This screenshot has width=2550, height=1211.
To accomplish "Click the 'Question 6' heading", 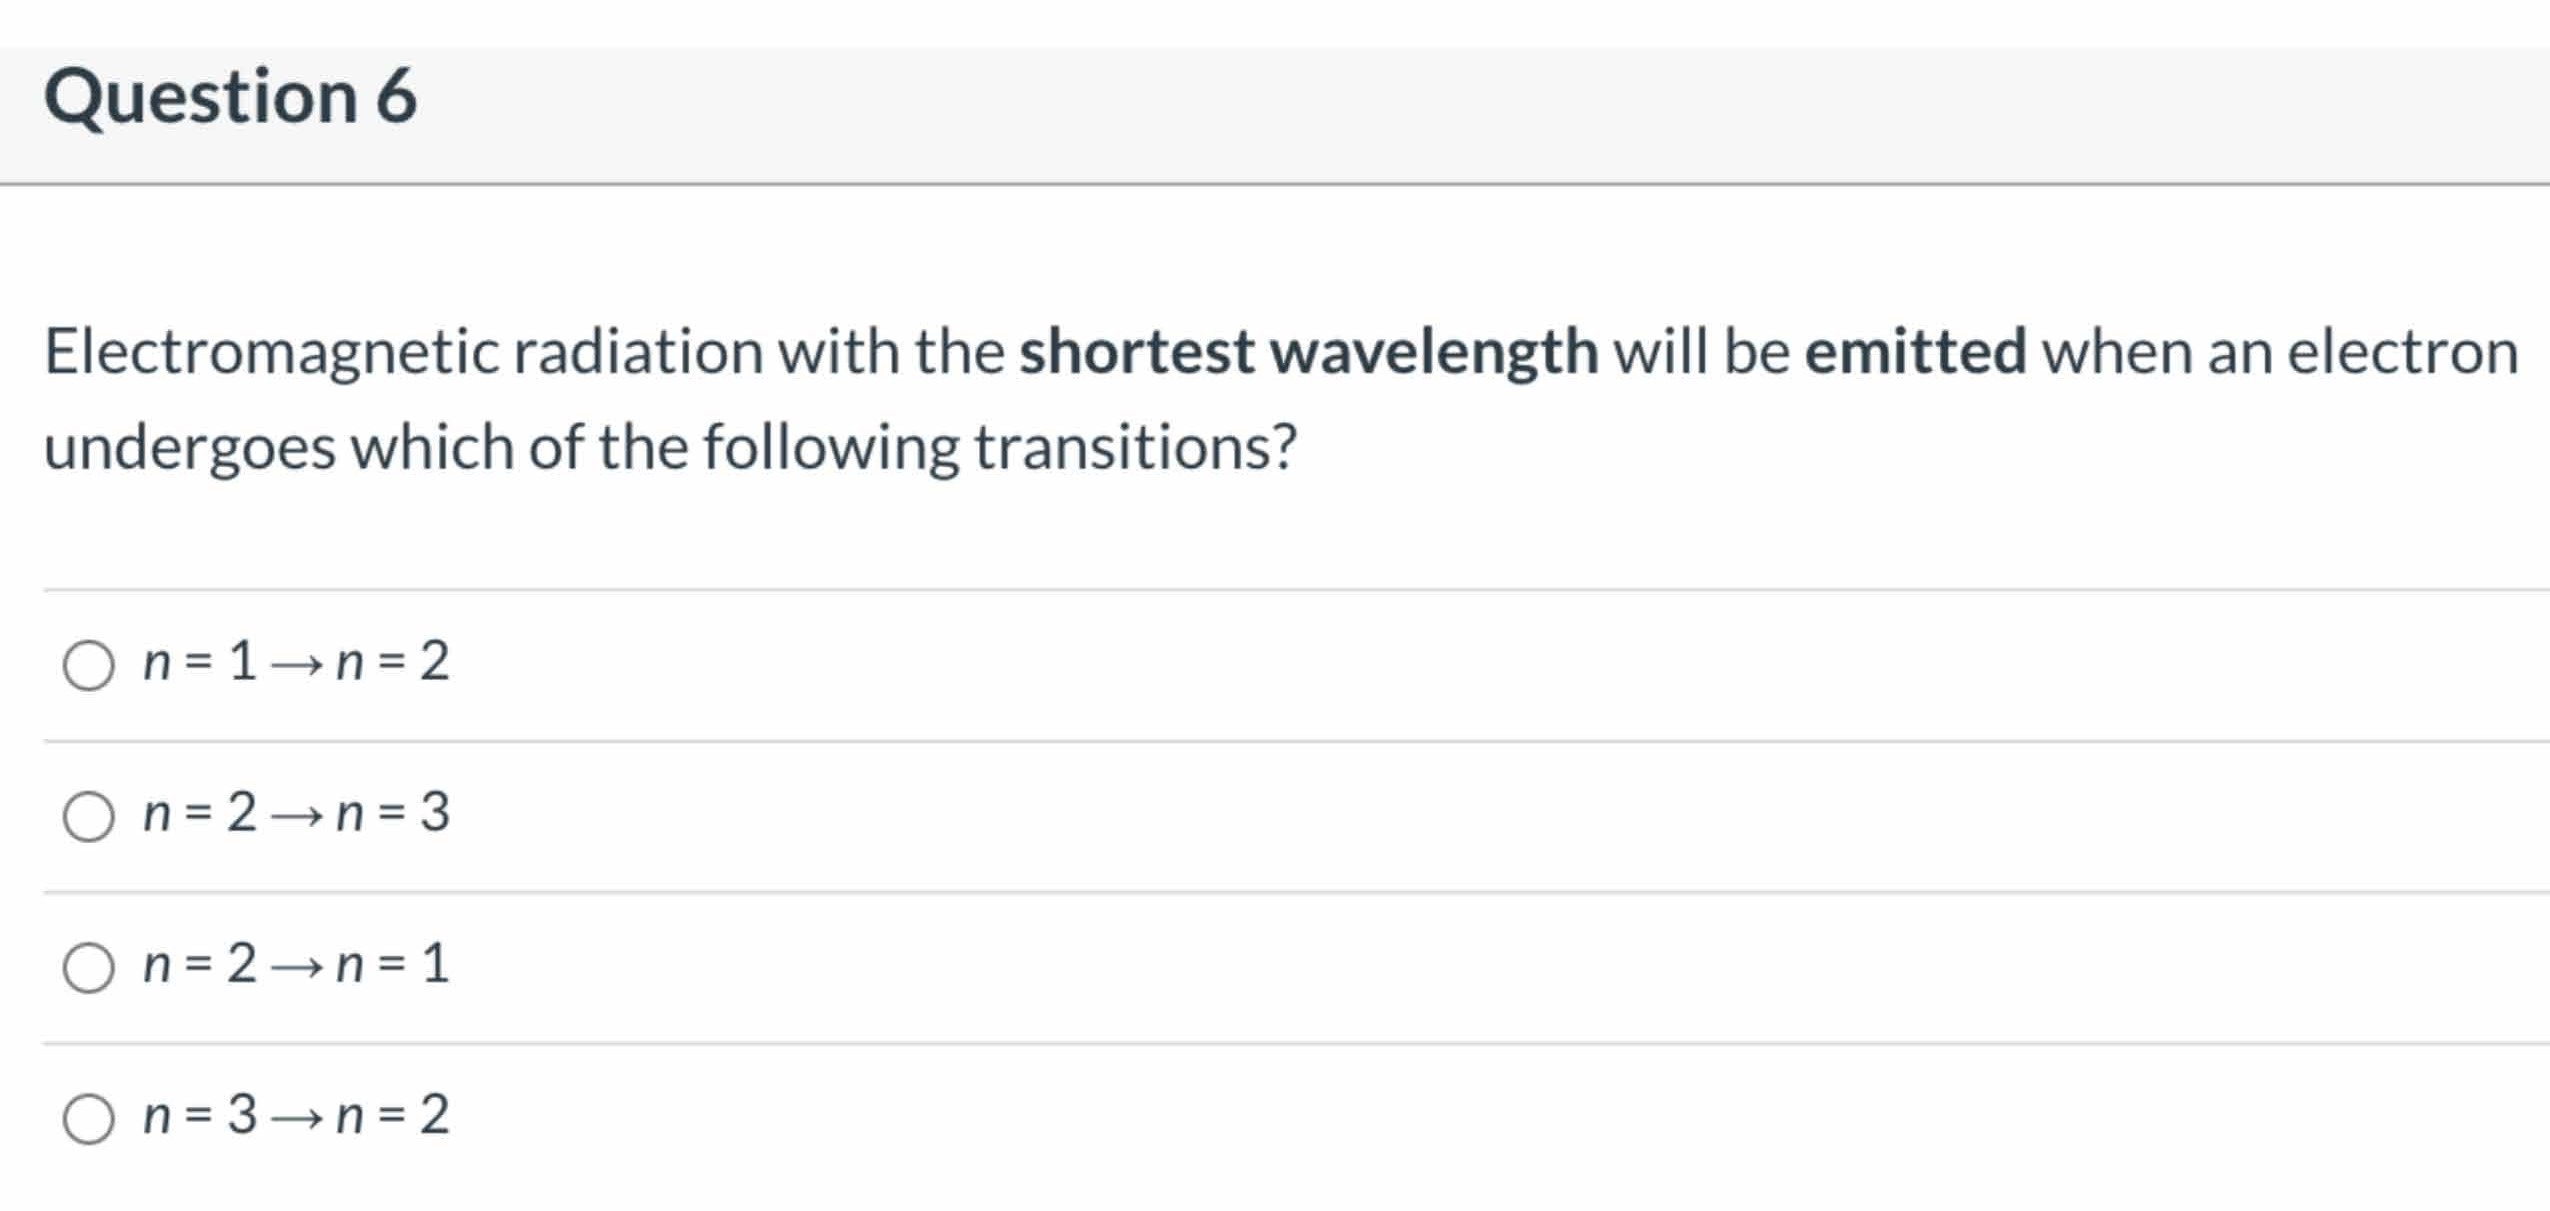I will pyautogui.click(x=230, y=97).
